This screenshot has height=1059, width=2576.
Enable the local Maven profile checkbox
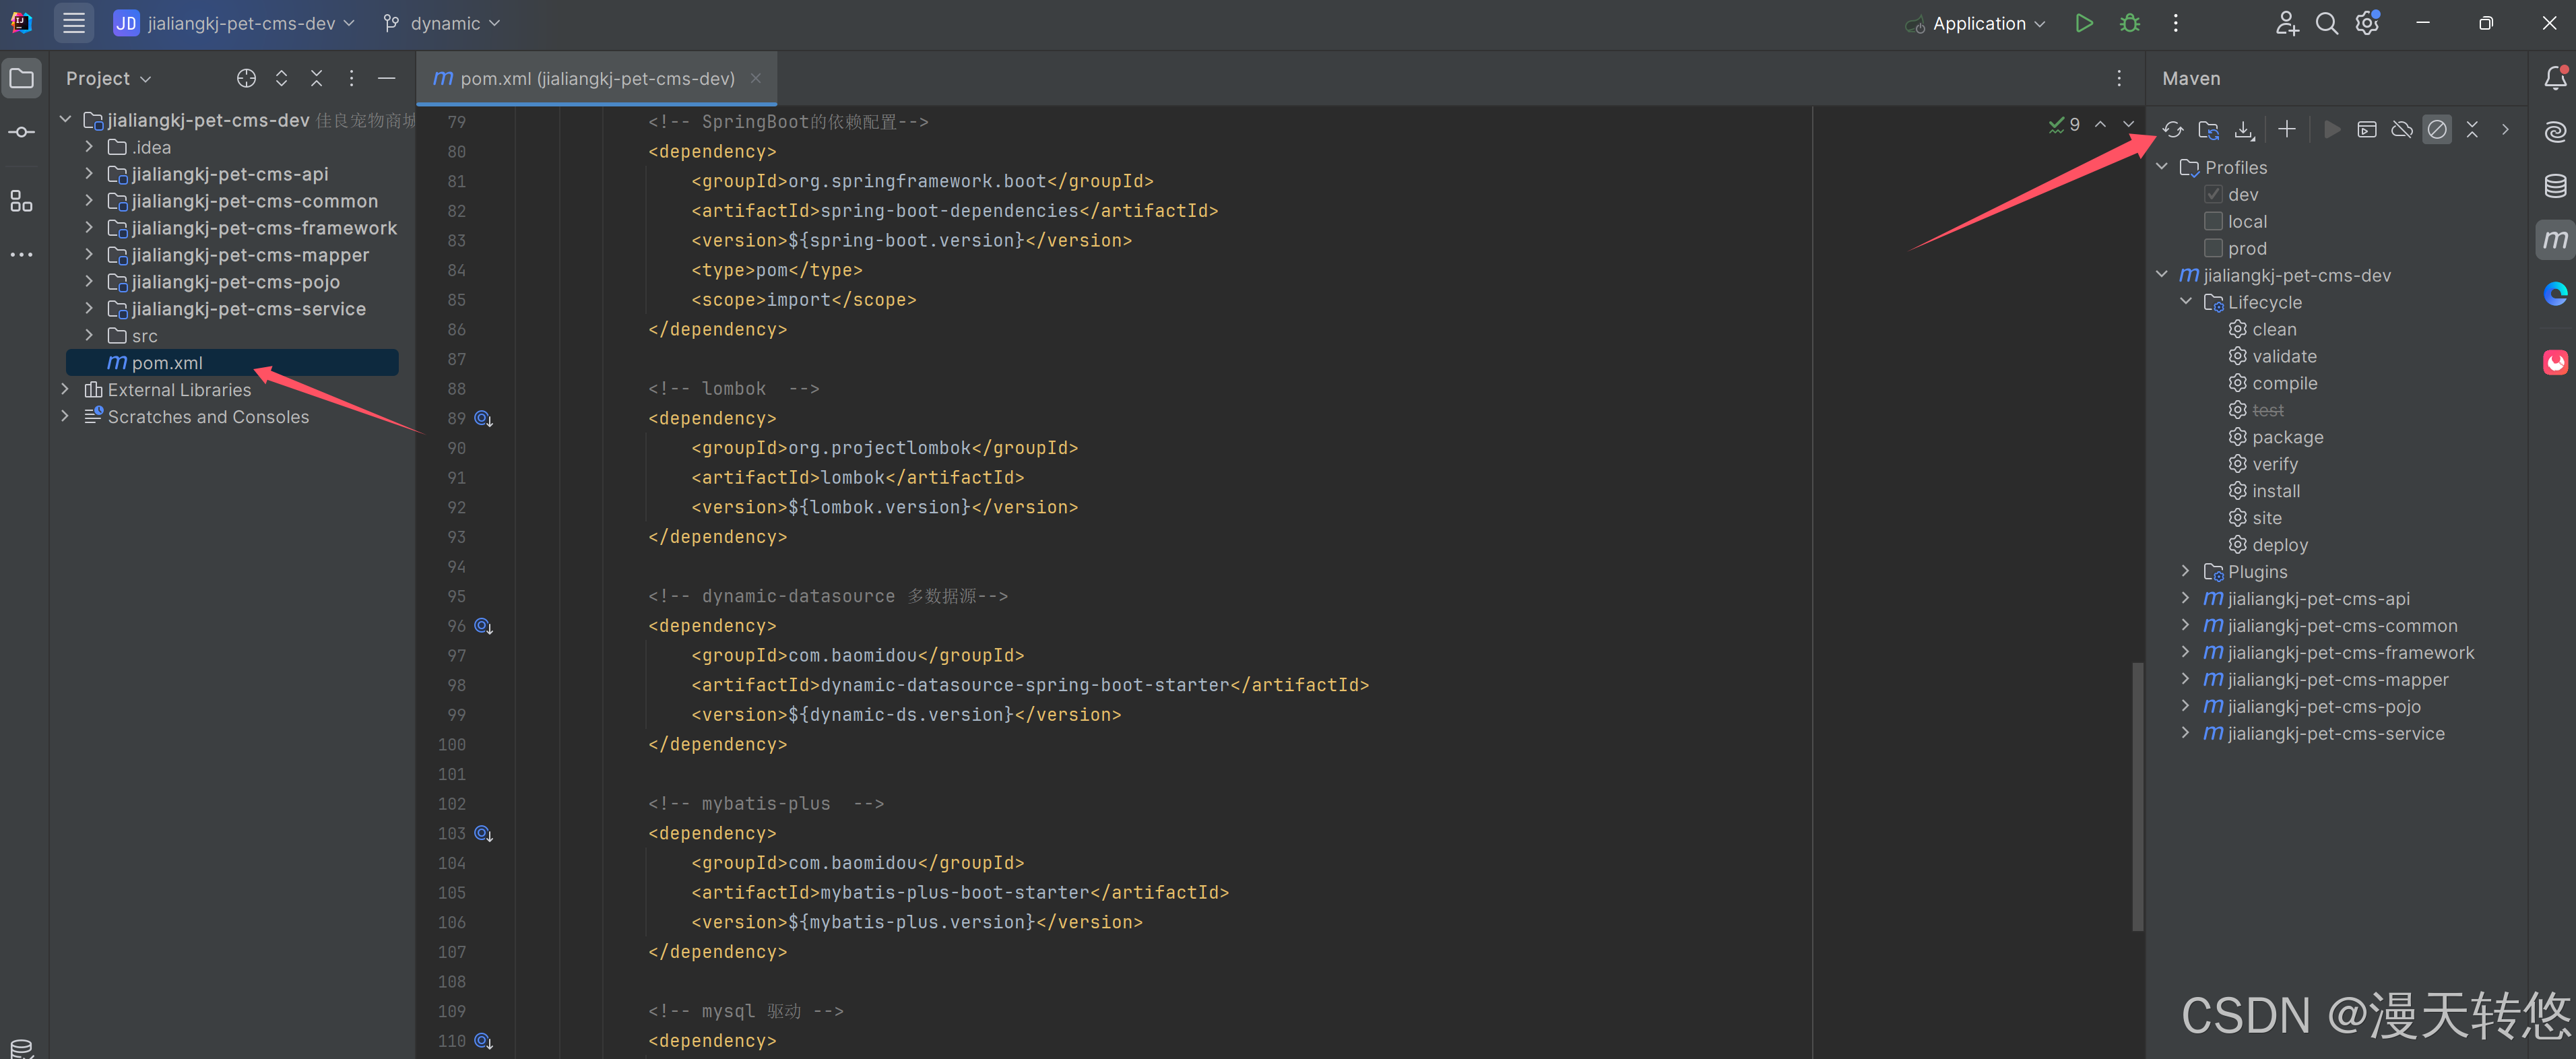click(x=2213, y=221)
